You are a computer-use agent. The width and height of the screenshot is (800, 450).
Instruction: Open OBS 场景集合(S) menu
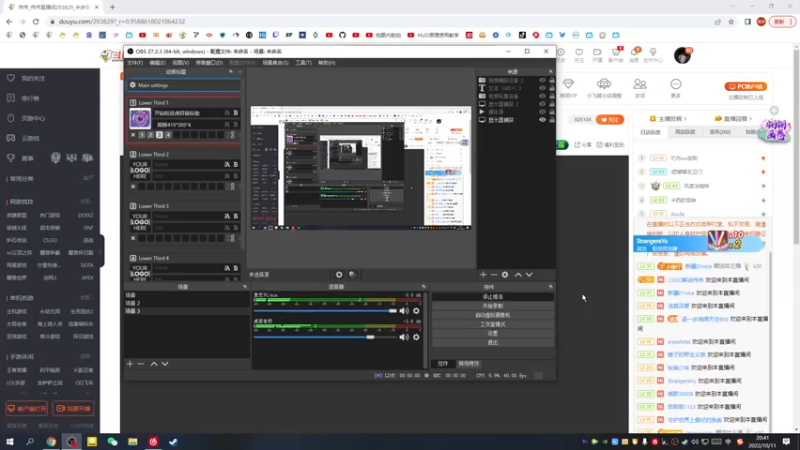[x=275, y=63]
